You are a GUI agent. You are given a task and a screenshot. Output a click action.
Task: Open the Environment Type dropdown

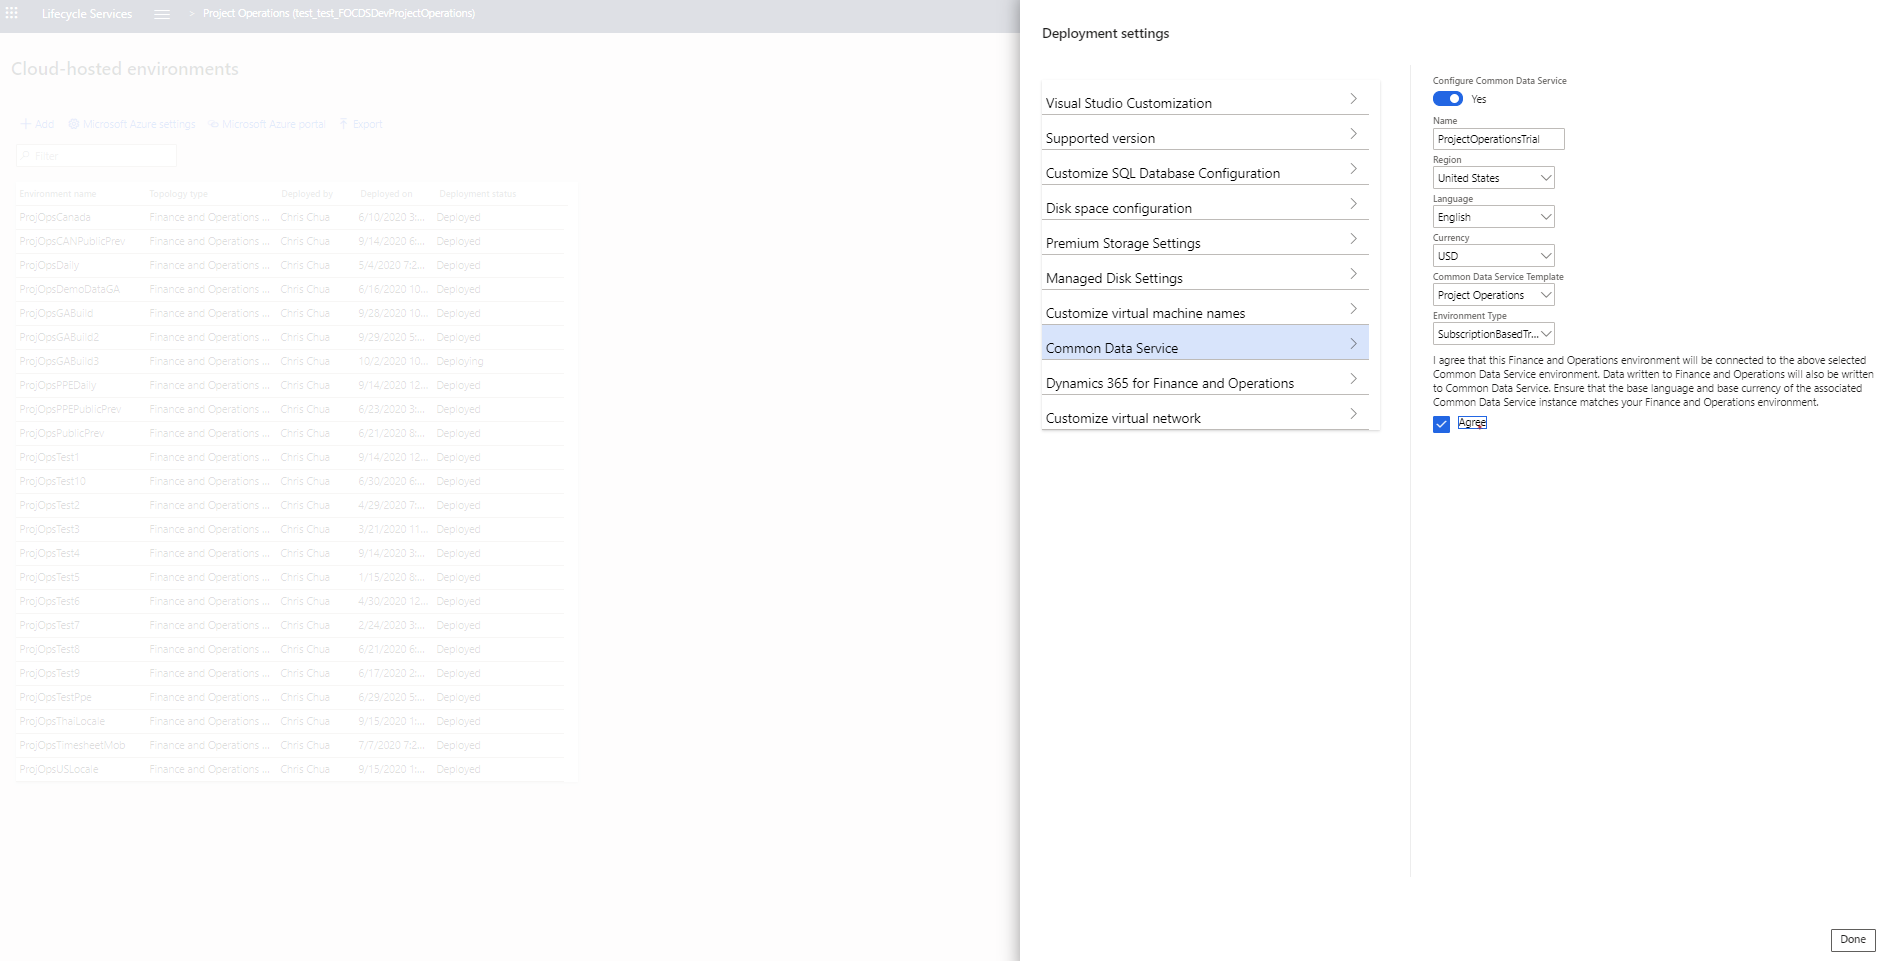(1493, 334)
